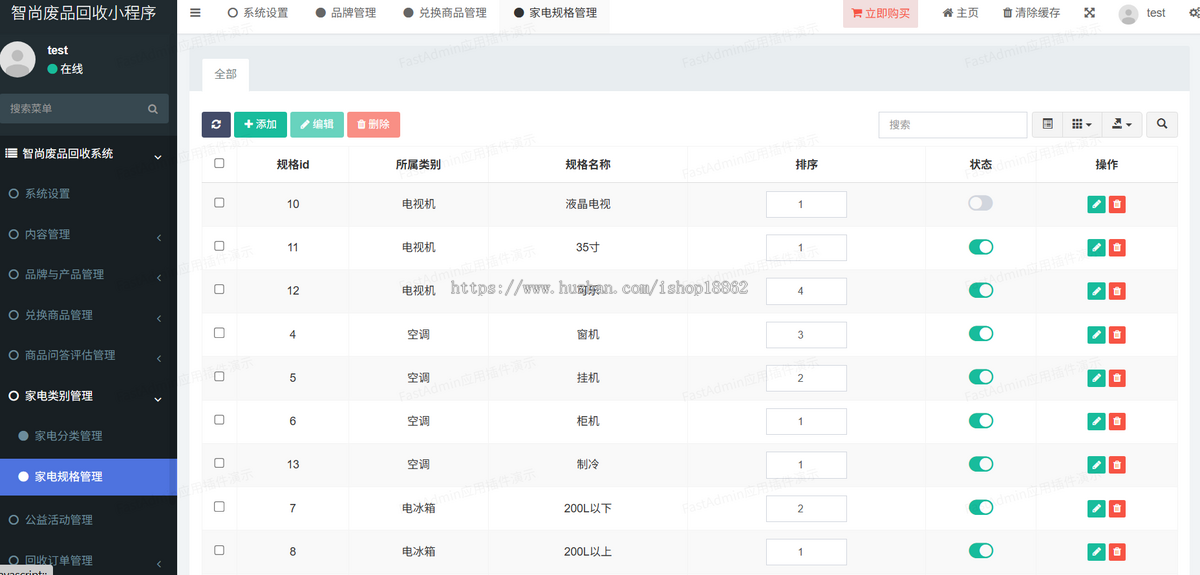Go to 主页 home link
Image resolution: width=1200 pixels, height=575 pixels.
click(x=960, y=14)
